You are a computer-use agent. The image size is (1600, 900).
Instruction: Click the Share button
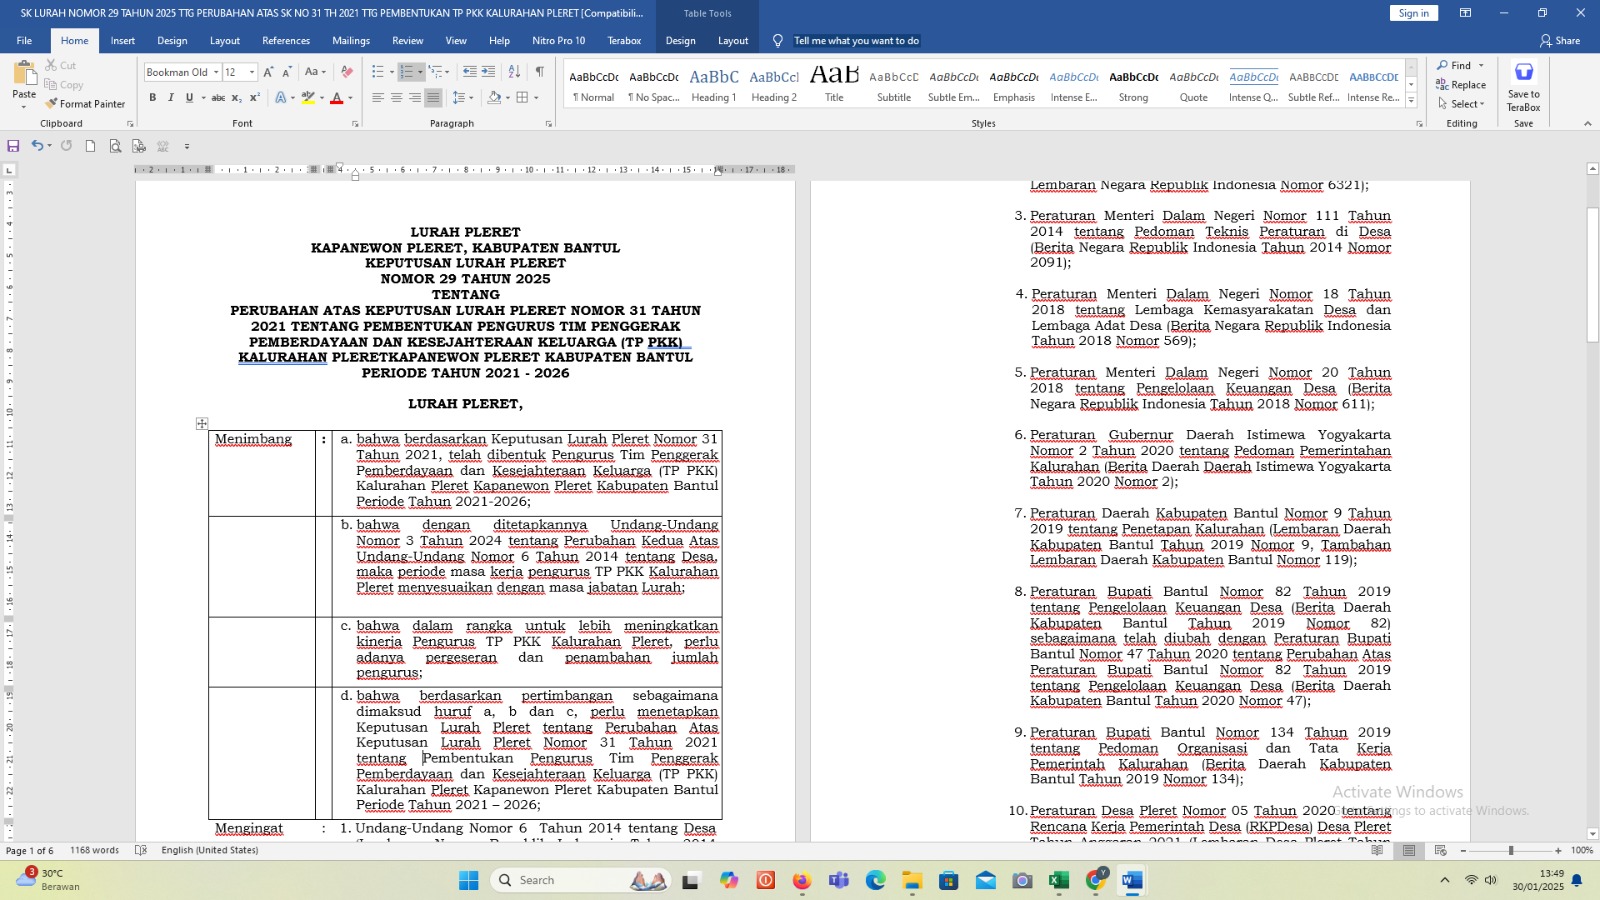coord(1560,41)
